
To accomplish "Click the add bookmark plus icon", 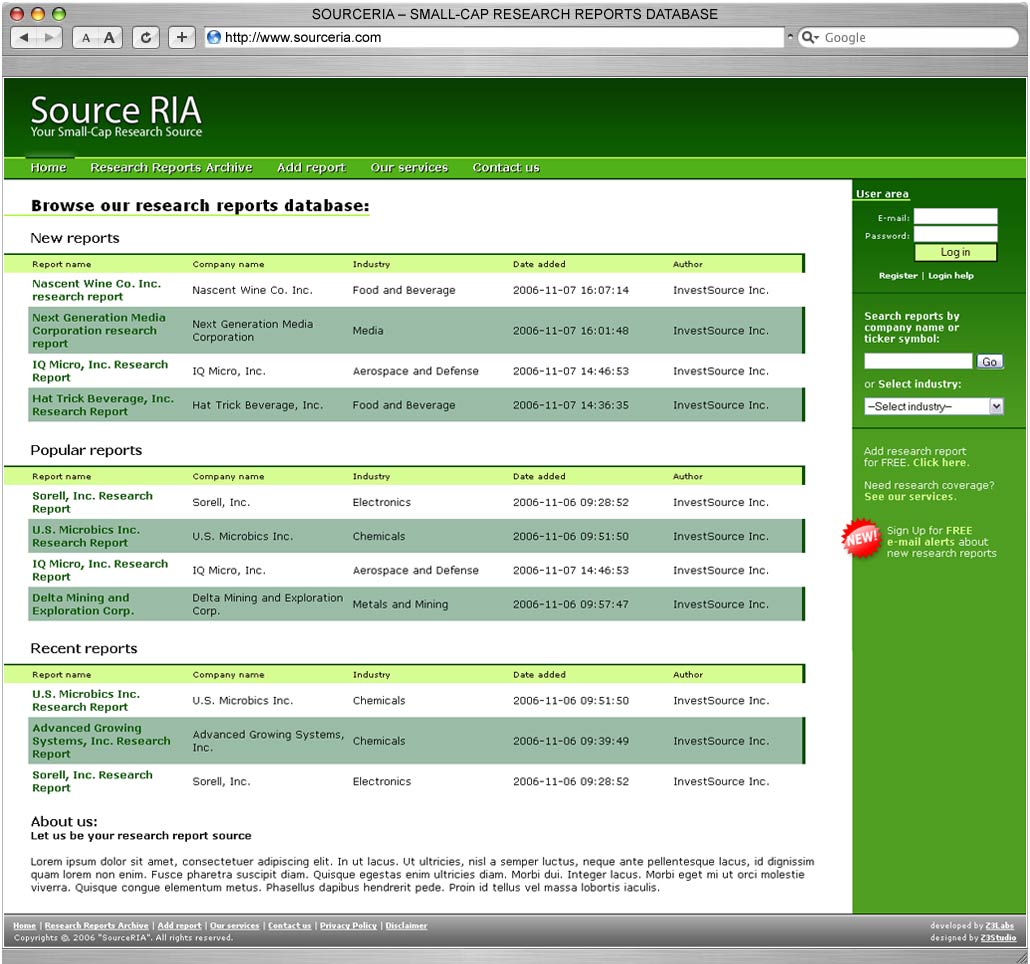I will [x=181, y=37].
